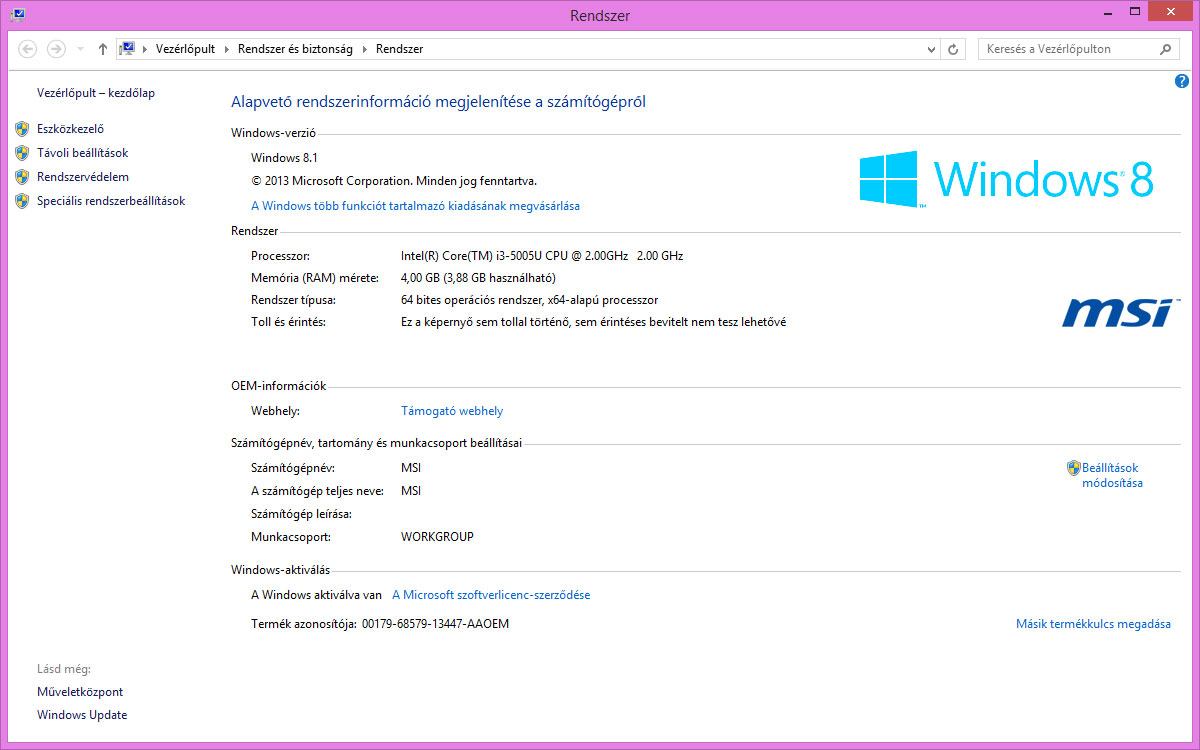Click the blue help question mark icon

[x=1181, y=81]
